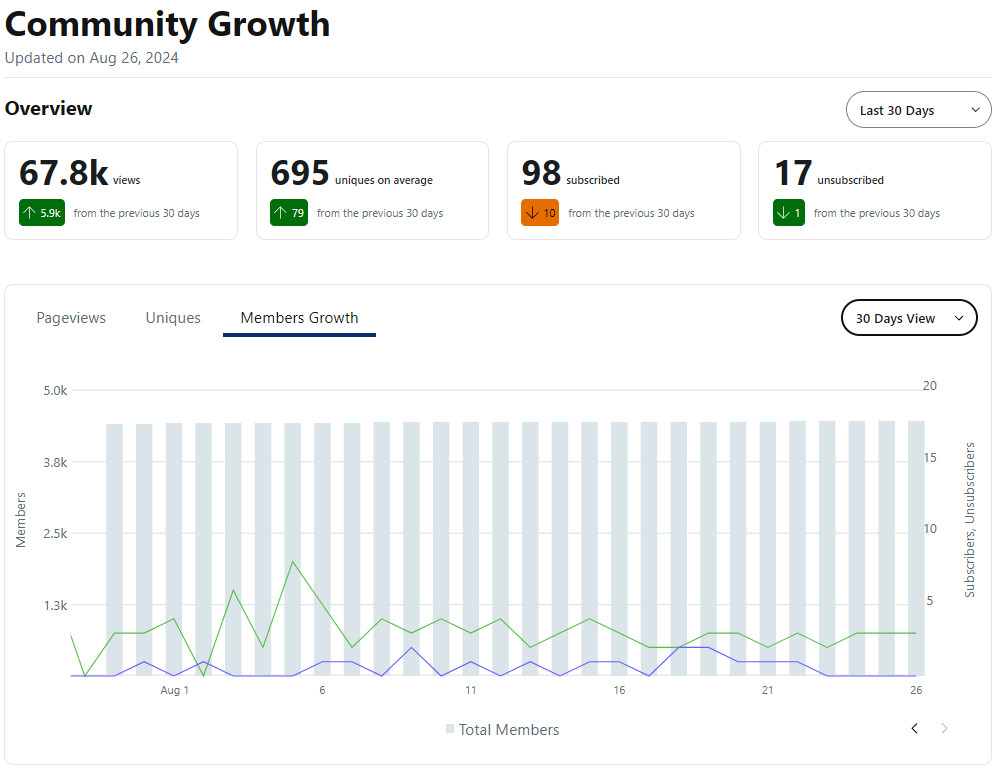Screen dimensions: 997x770
Task: Click the 67.8k views overview card
Action: (121, 190)
